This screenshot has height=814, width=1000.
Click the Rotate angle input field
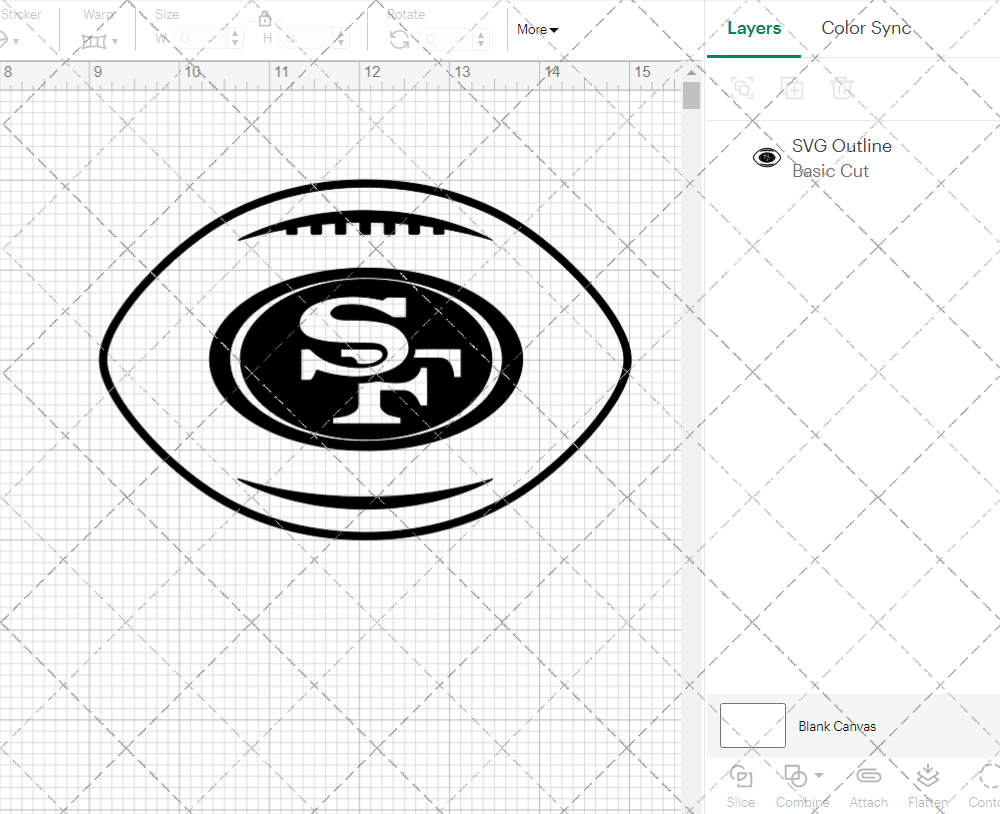coord(447,38)
